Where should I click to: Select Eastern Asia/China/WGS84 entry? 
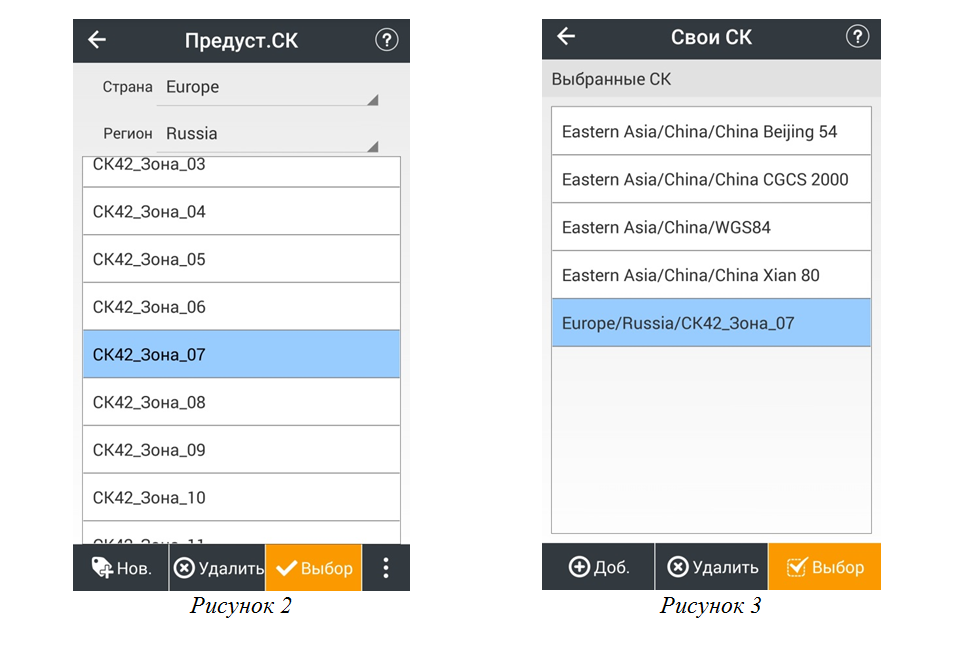[711, 227]
